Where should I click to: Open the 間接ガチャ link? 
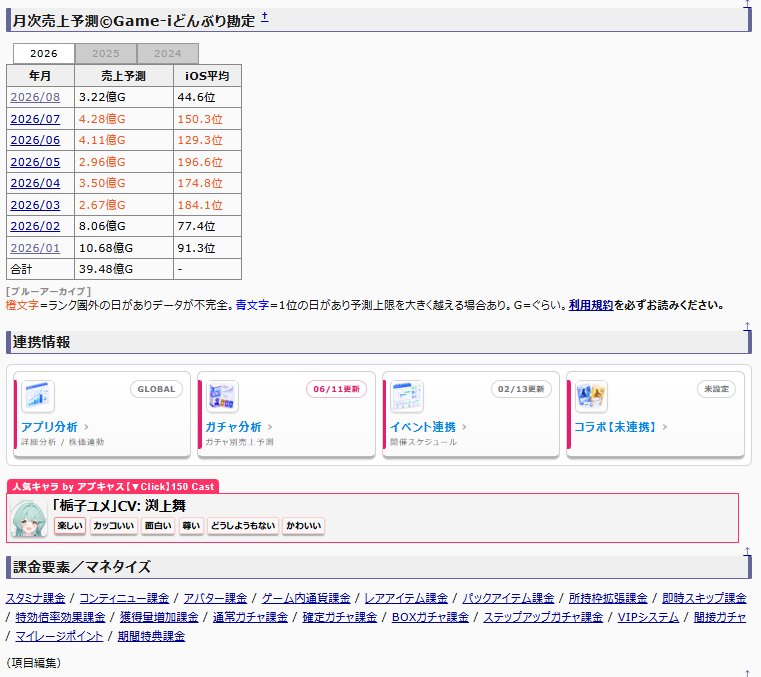(720, 617)
